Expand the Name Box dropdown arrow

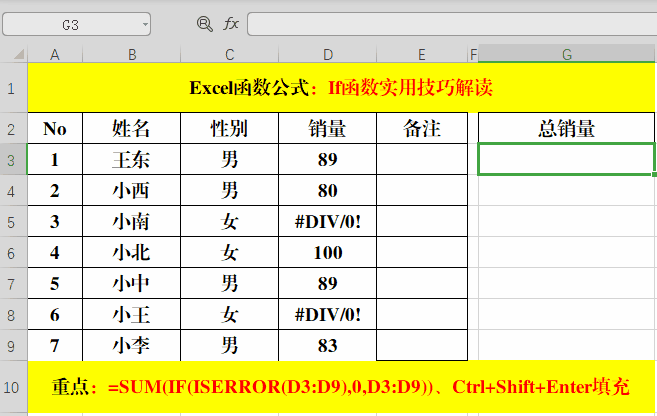click(145, 24)
